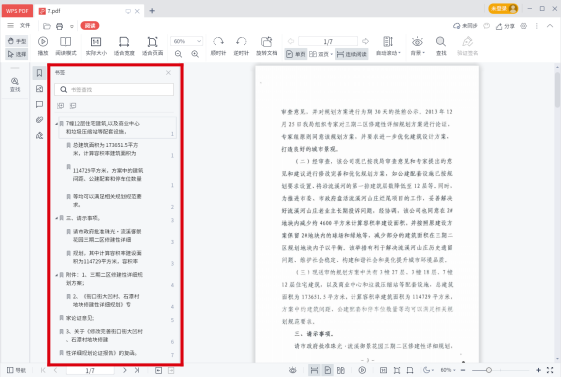The image size is (561, 377).
Task: Open the thumbnail panel in sidebar
Action: pos(39,89)
